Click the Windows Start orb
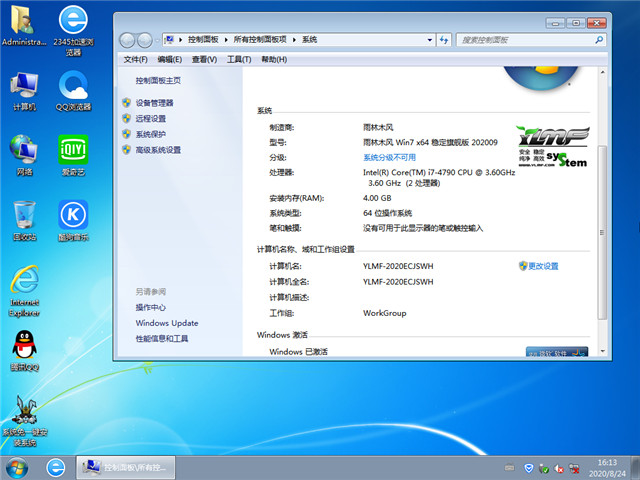 [x=17, y=468]
